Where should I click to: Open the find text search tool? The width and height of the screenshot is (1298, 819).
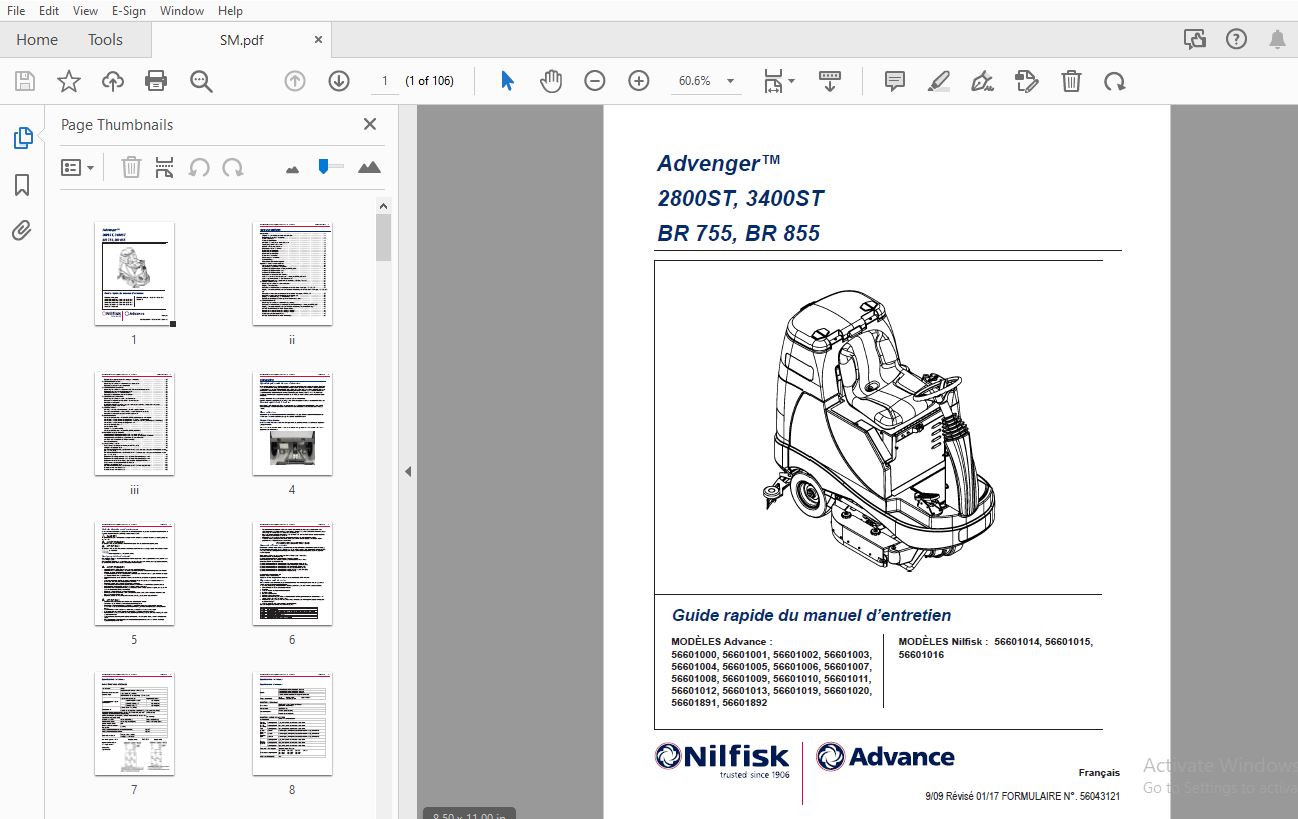[x=201, y=81]
